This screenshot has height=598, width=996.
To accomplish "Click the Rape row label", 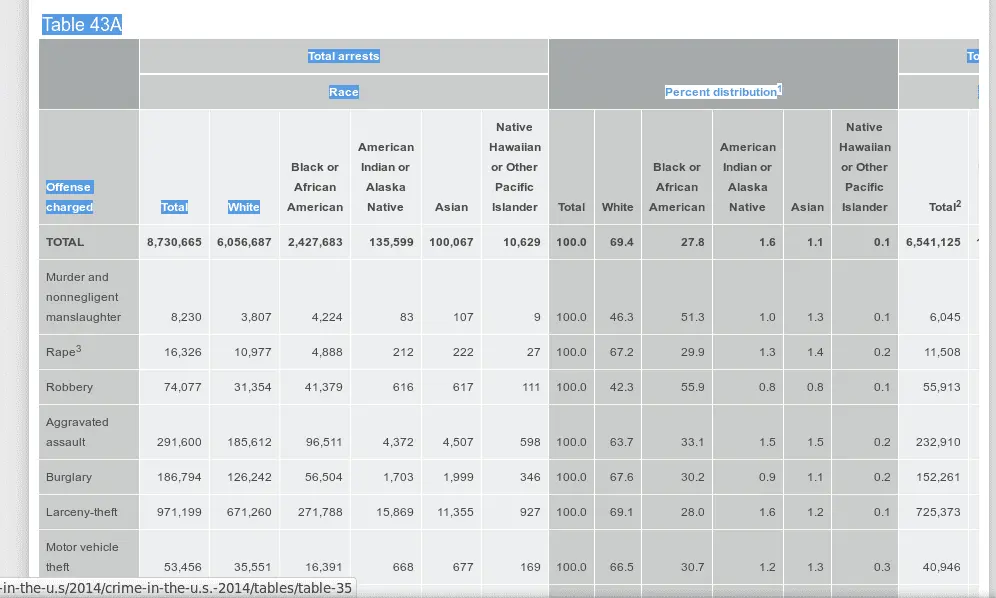I will [60, 352].
